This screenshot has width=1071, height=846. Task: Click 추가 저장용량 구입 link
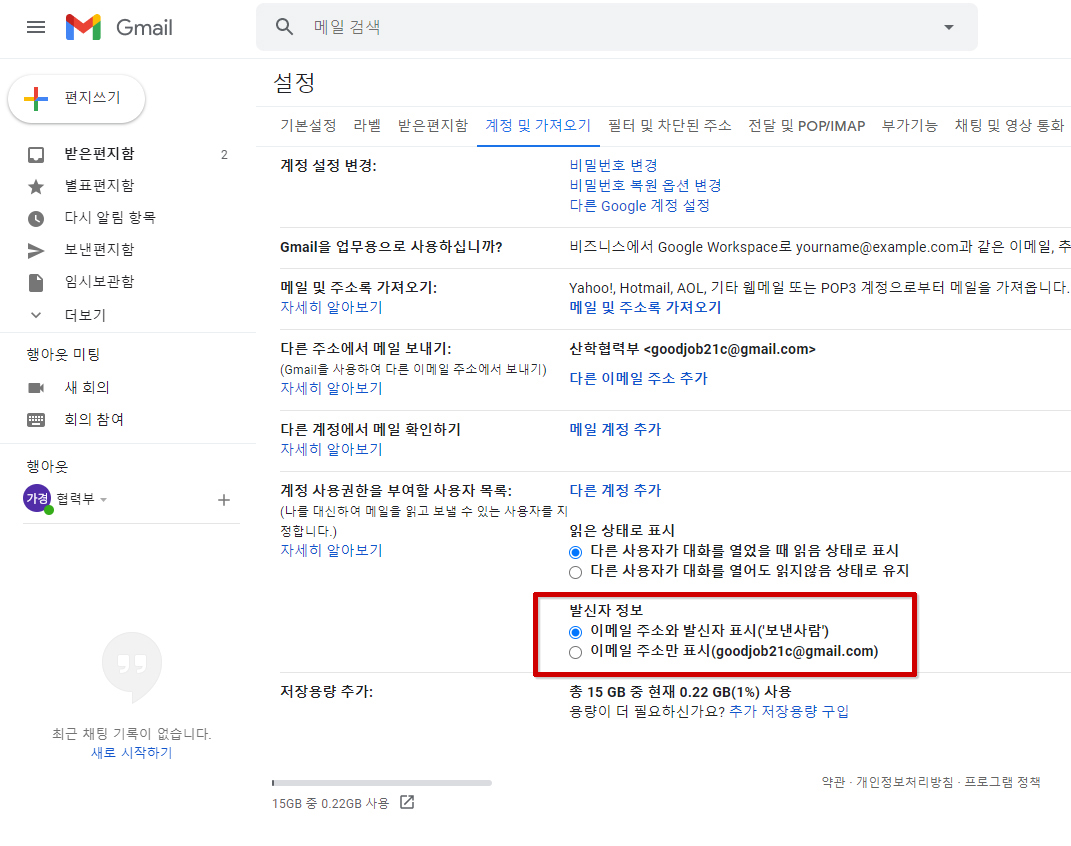pyautogui.click(x=789, y=711)
